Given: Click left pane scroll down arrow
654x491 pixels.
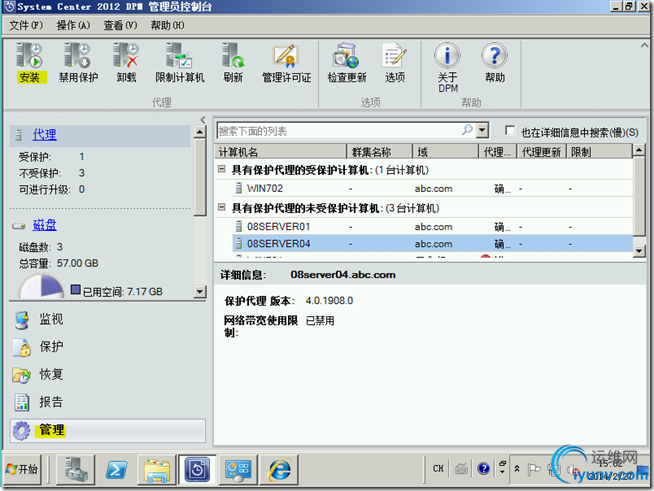Looking at the screenshot, I should click(x=200, y=292).
